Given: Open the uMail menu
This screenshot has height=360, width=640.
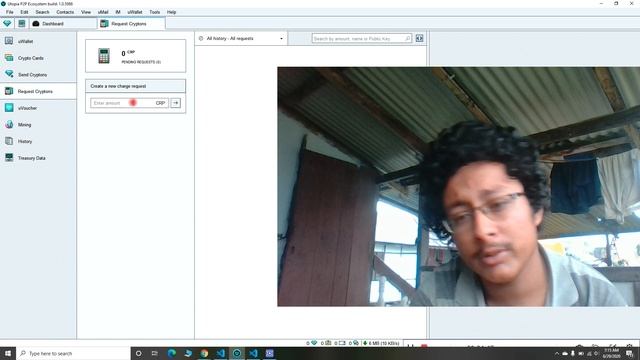Looking at the screenshot, I should click(x=103, y=12).
